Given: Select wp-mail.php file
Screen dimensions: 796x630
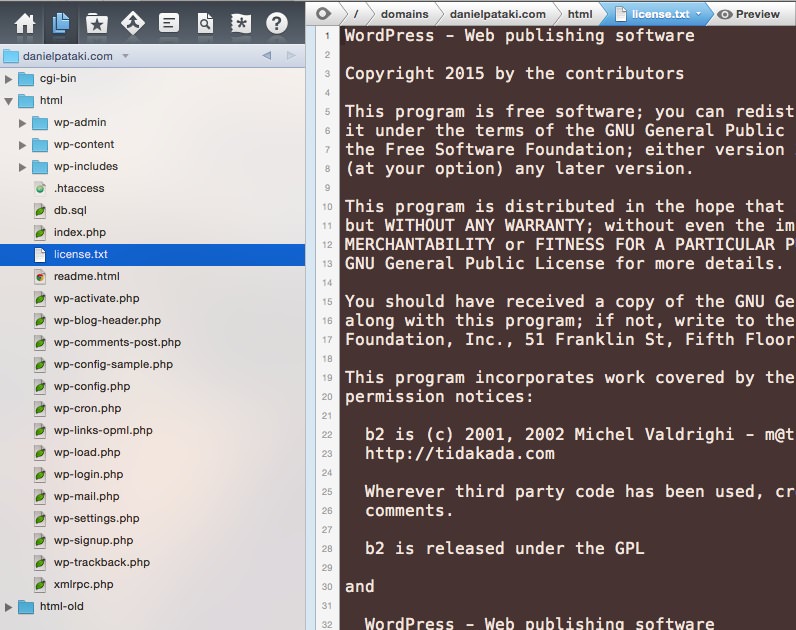Looking at the screenshot, I should [x=152, y=496].
